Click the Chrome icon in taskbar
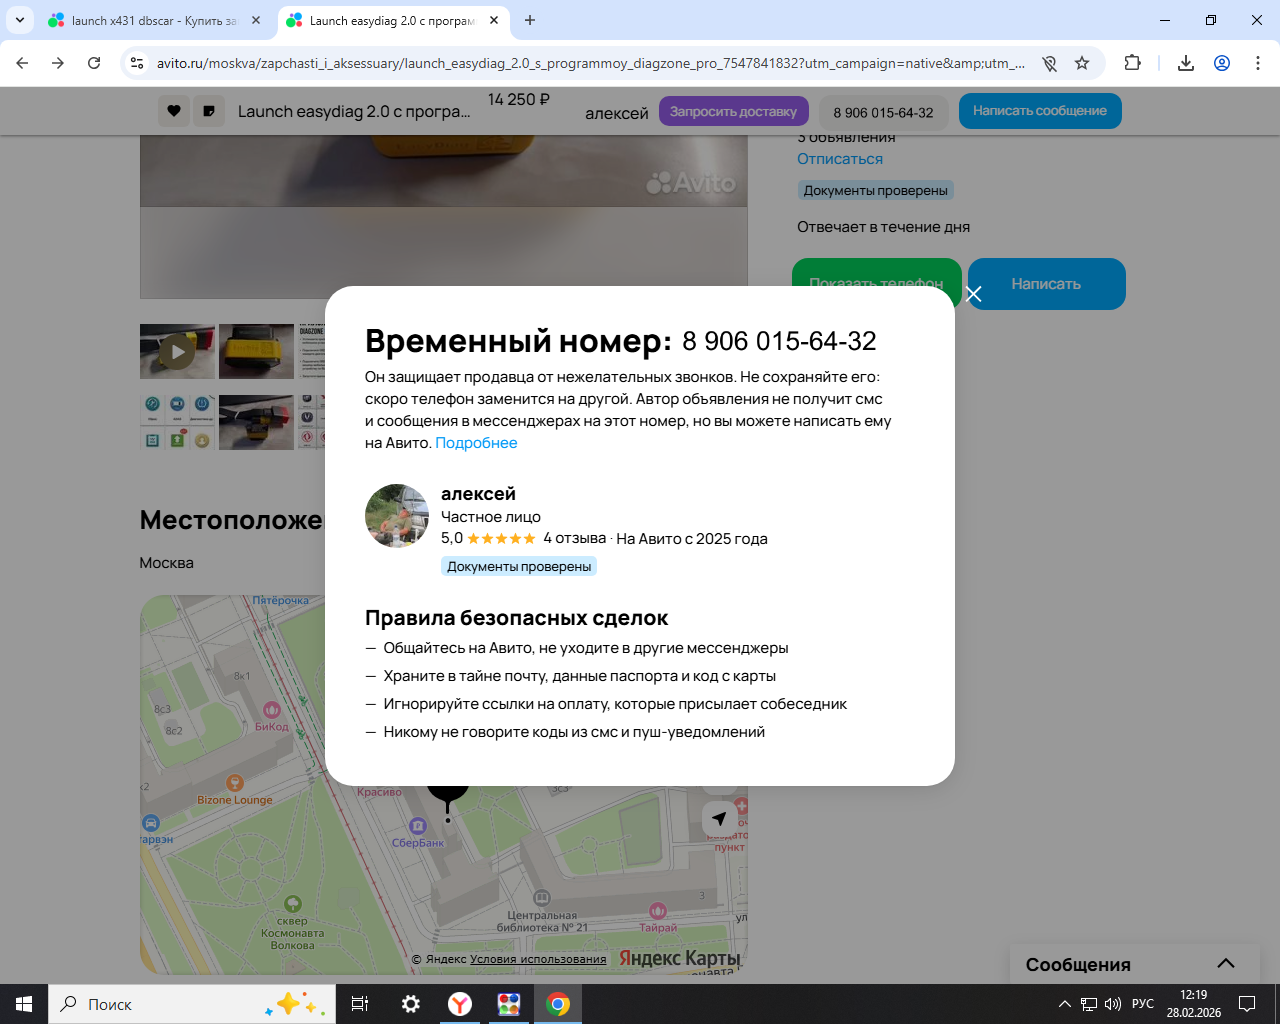Screen dimensions: 1280x1024 558,1004
